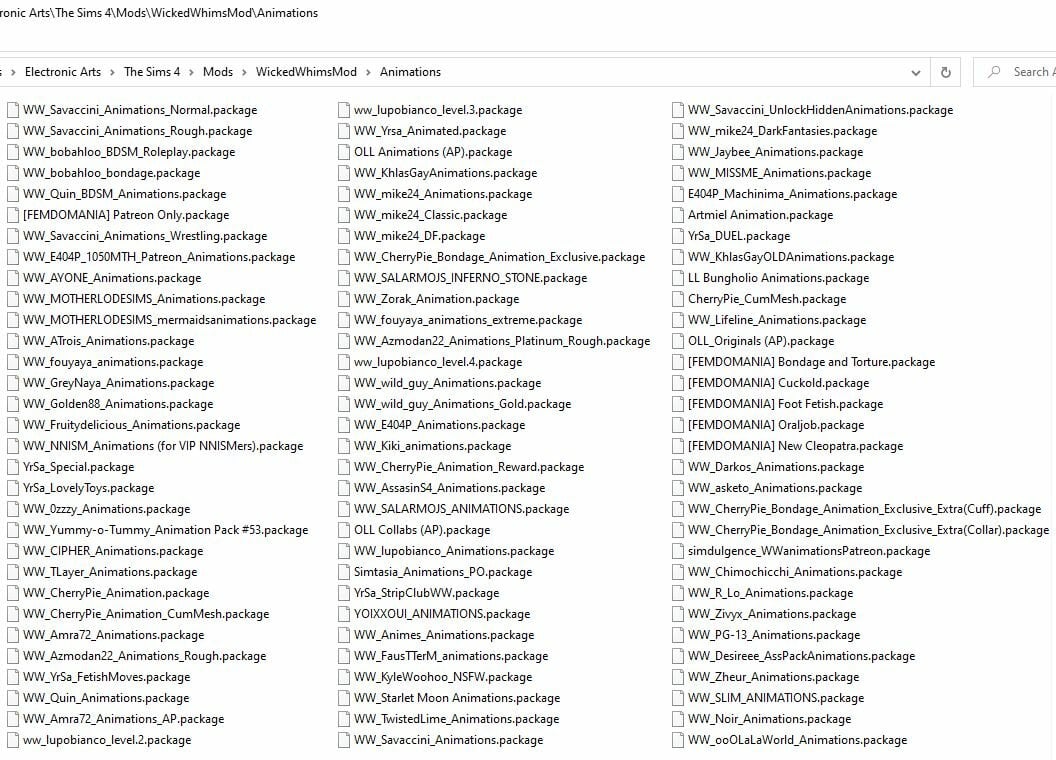
Task: Open the address bar history dropdown
Action: (915, 71)
